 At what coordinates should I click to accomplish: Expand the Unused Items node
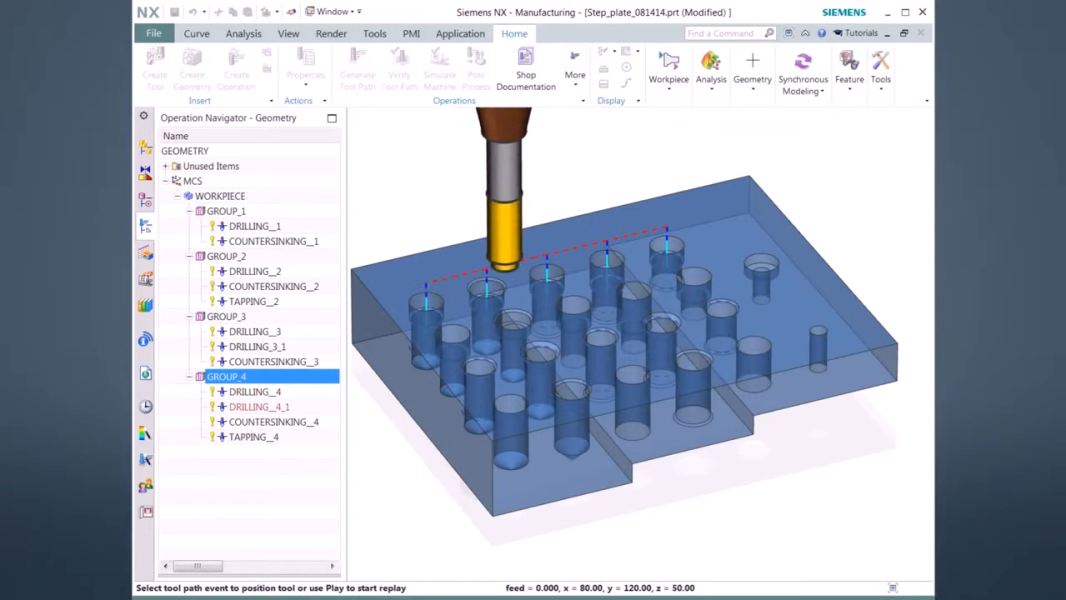165,166
